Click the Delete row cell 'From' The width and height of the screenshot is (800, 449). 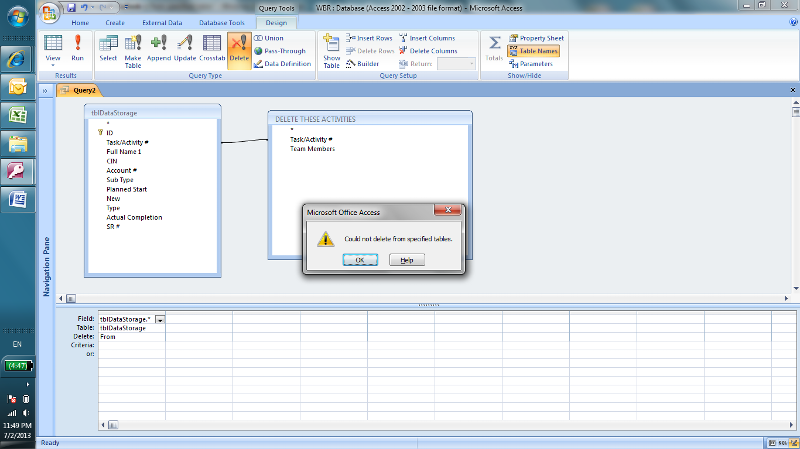[x=132, y=337]
